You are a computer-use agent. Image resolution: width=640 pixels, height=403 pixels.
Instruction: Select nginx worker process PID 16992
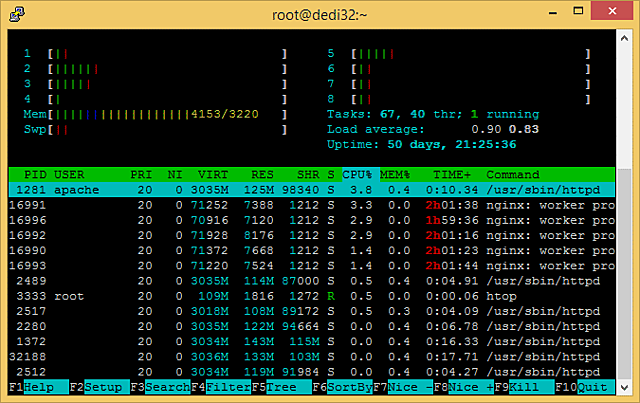coord(312,236)
